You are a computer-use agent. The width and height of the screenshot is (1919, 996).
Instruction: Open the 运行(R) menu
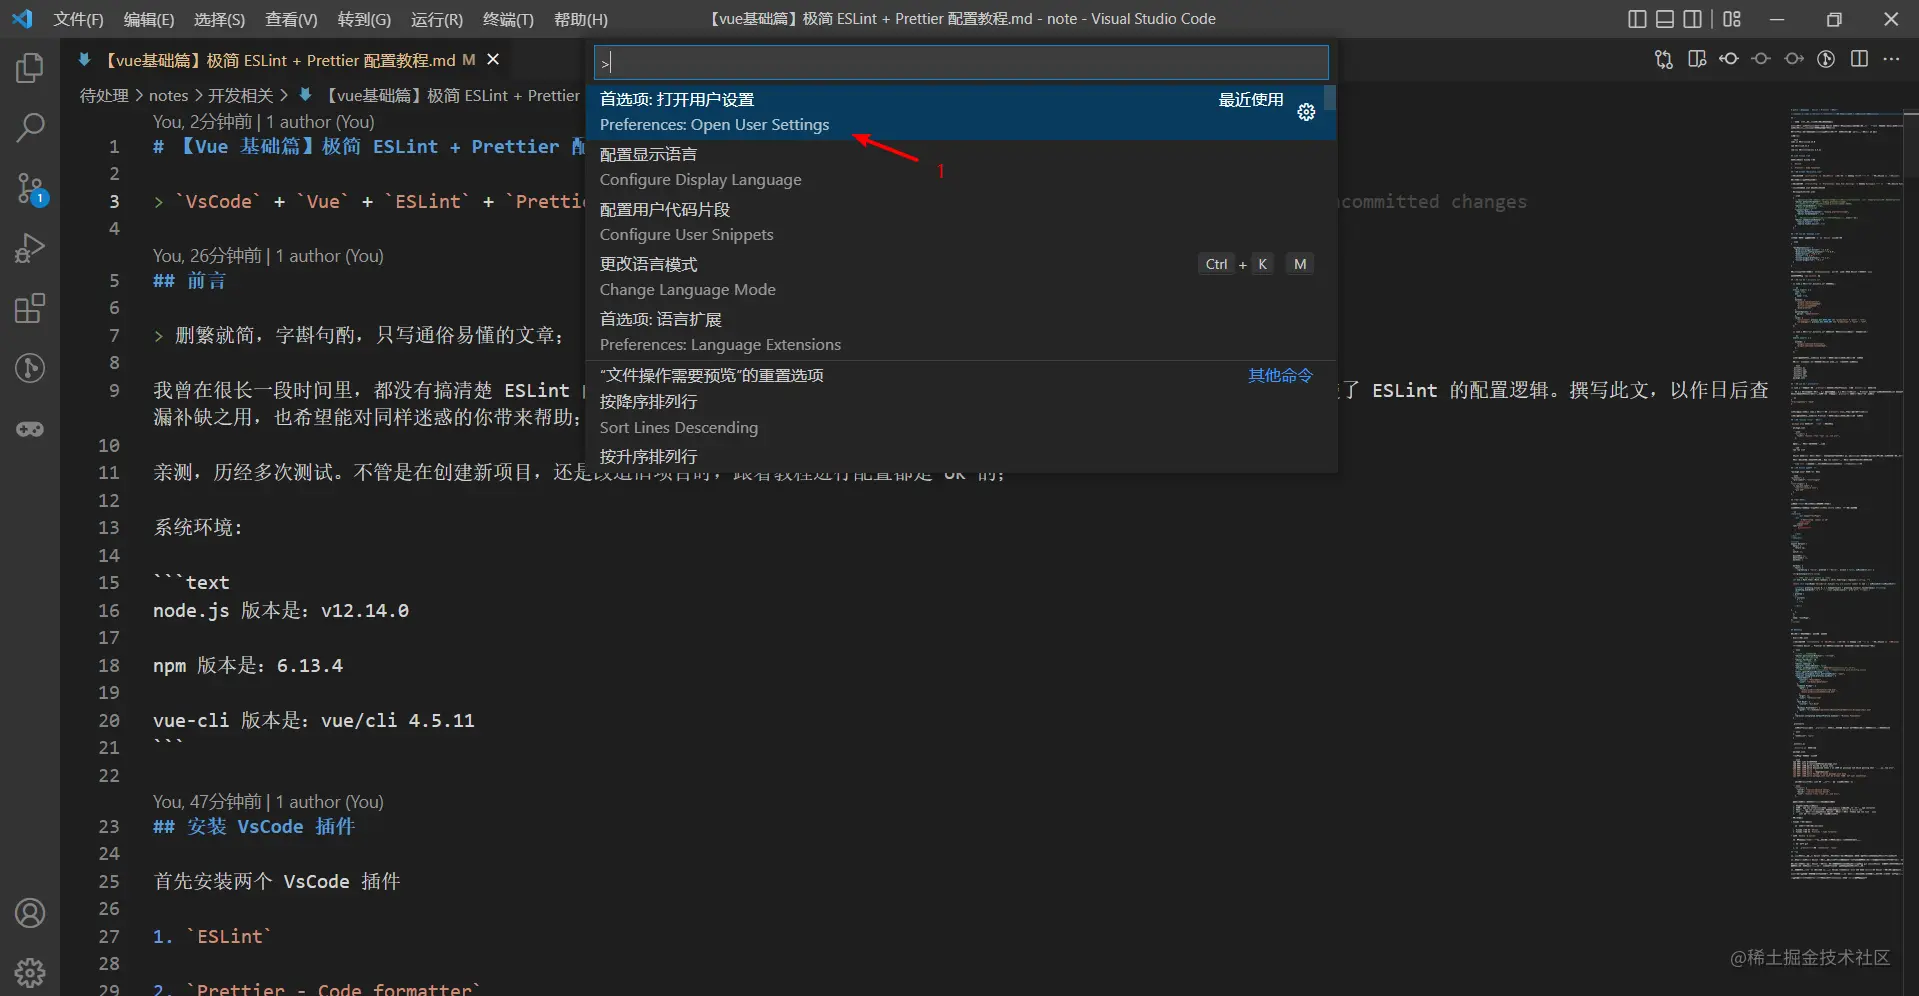pyautogui.click(x=437, y=19)
